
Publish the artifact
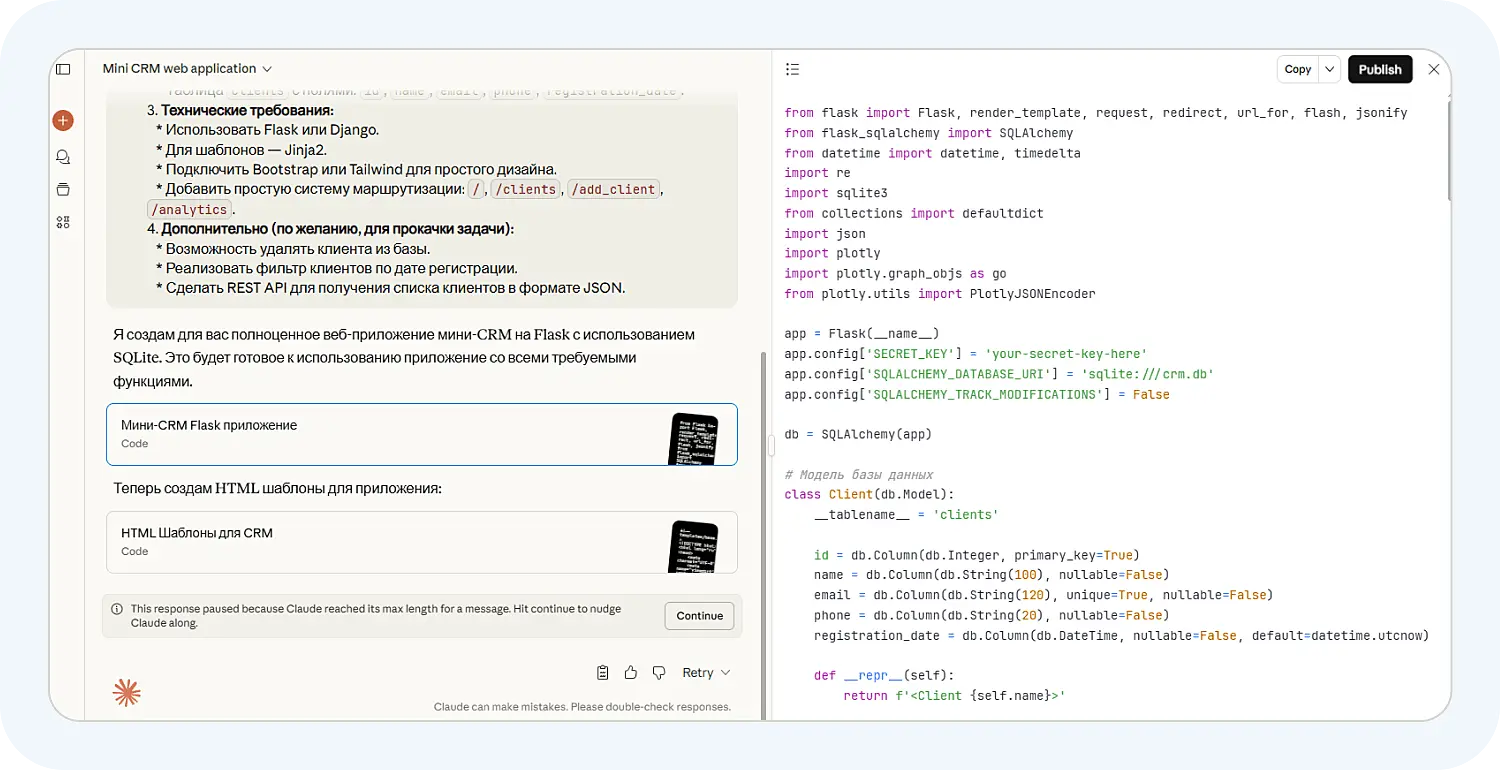coord(1380,69)
